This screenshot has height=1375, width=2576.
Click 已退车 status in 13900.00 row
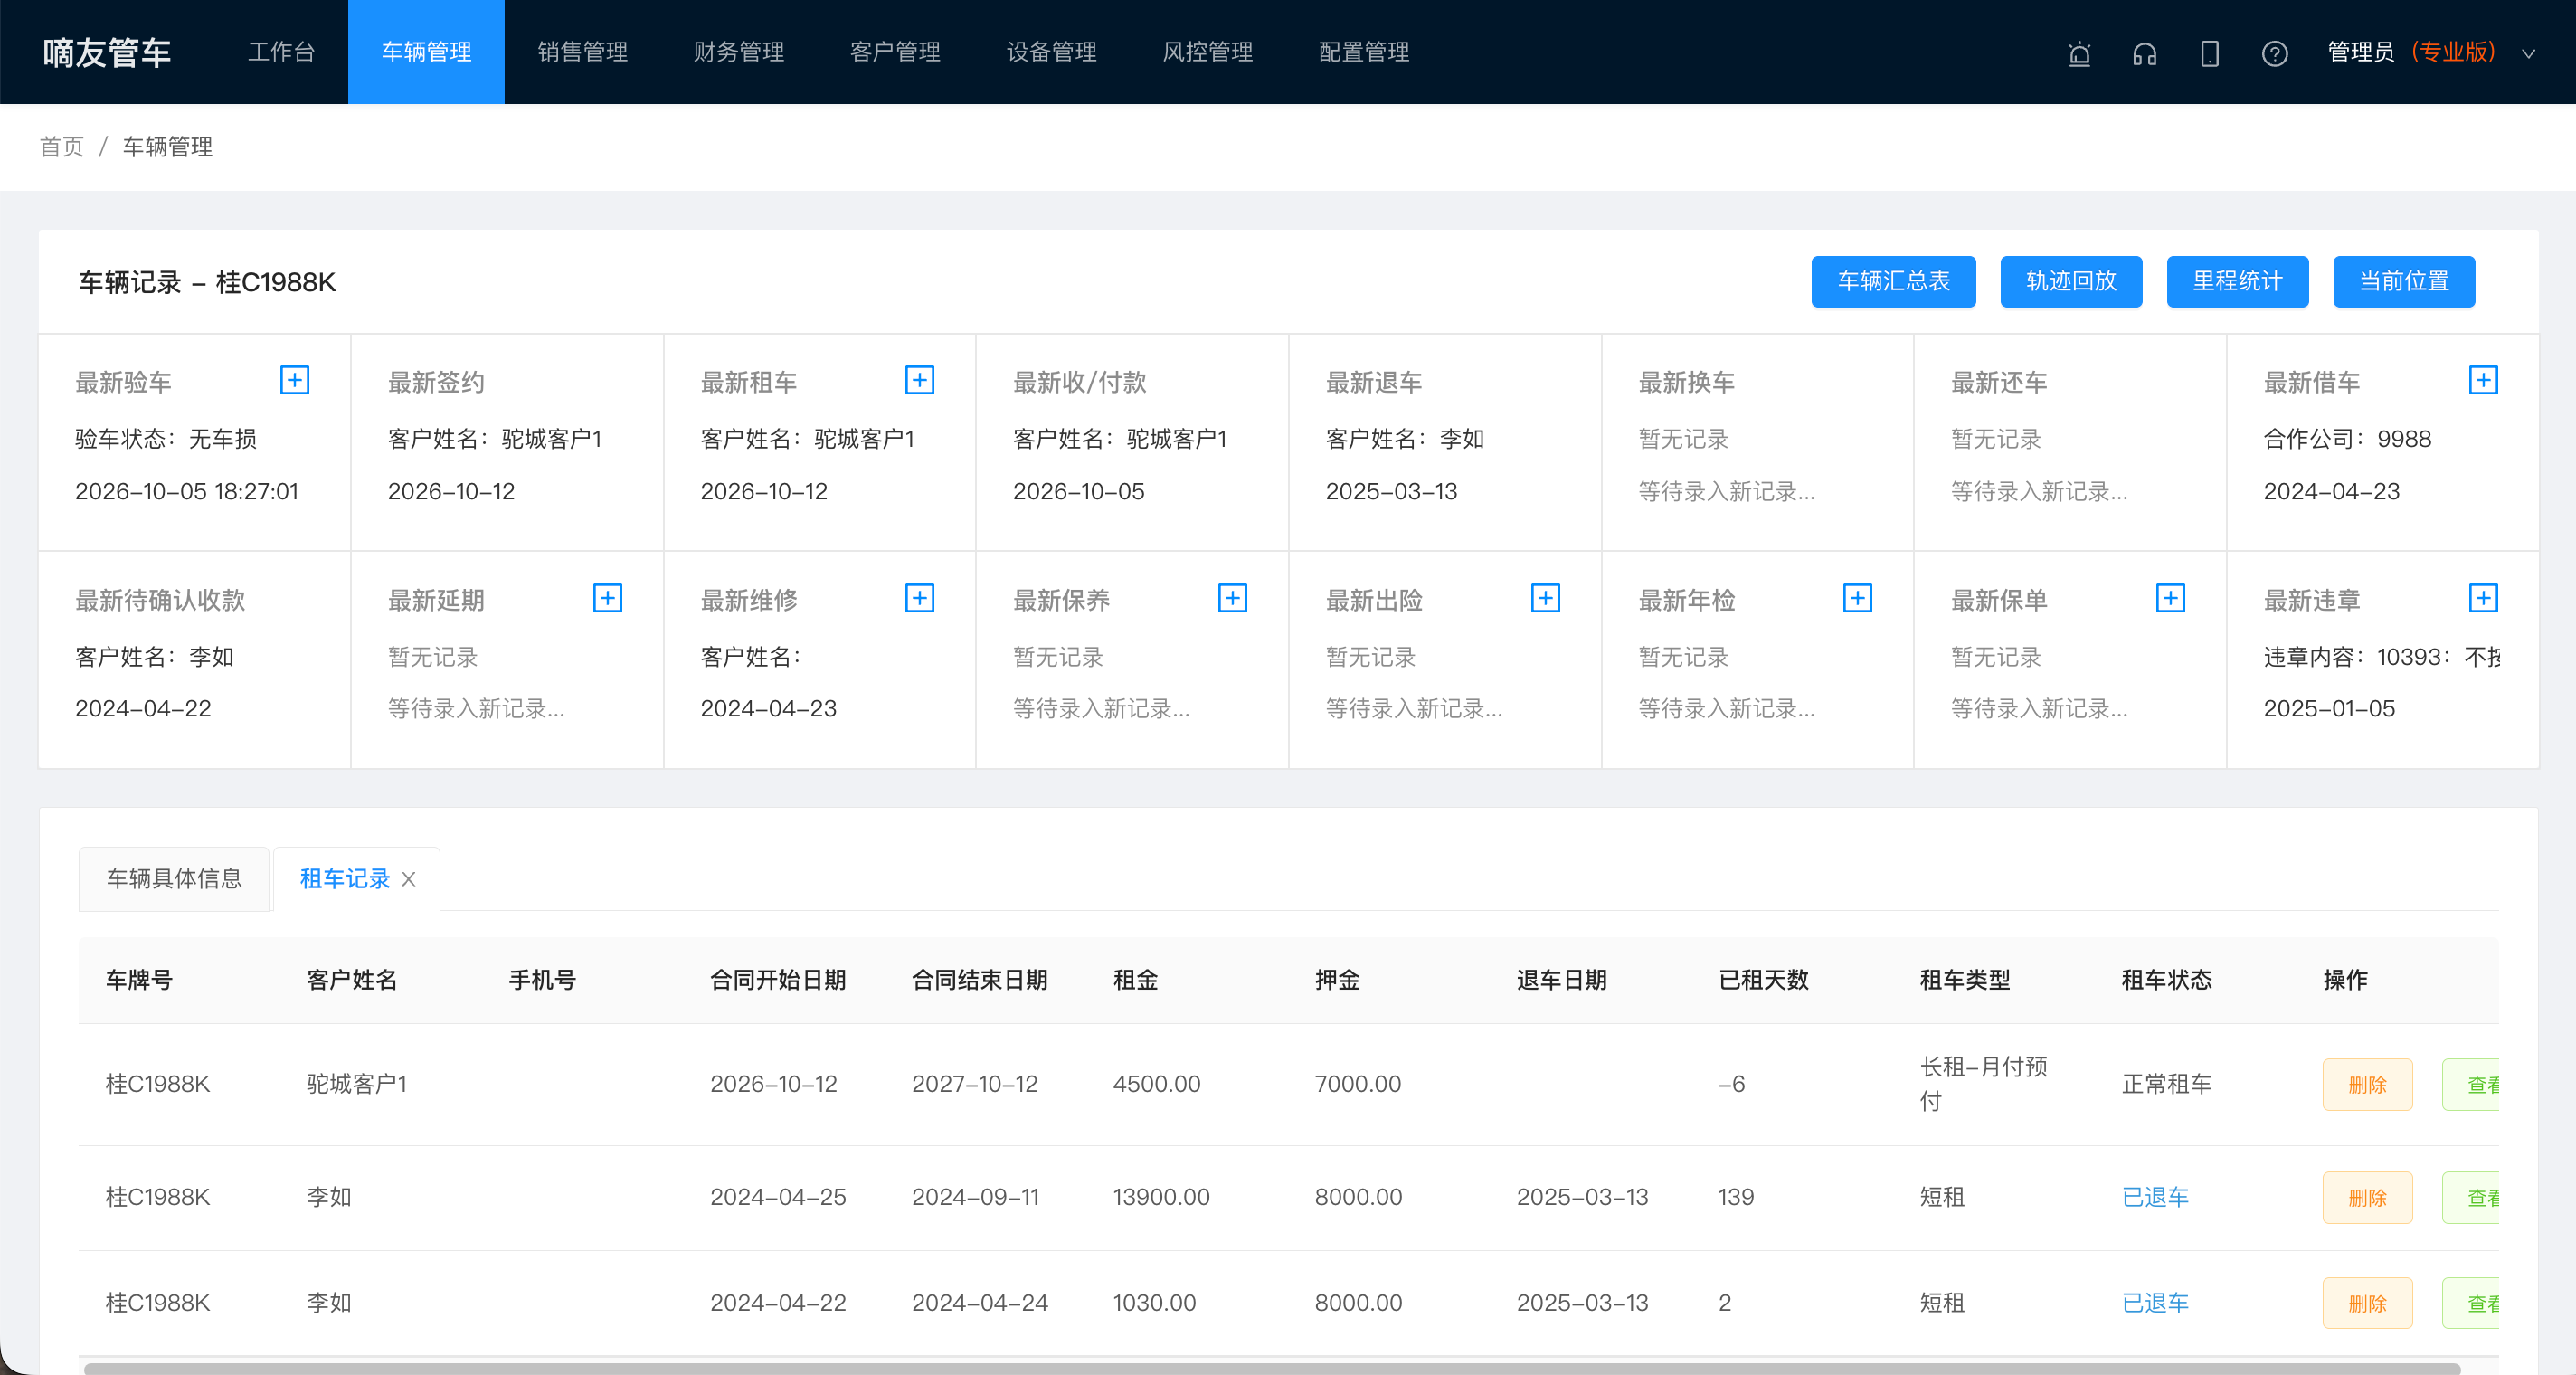click(x=2155, y=1197)
